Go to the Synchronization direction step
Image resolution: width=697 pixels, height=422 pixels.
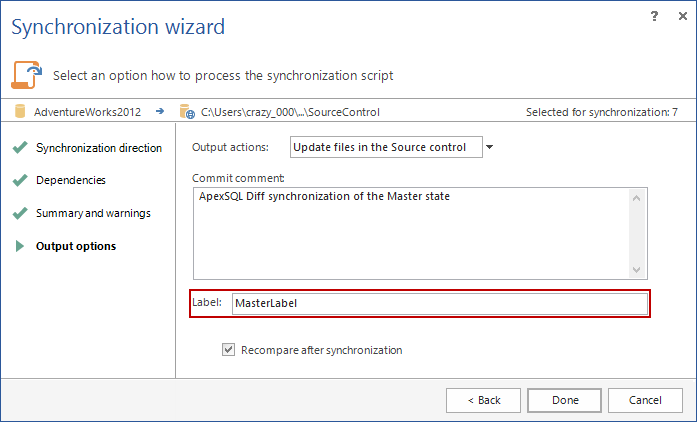99,148
